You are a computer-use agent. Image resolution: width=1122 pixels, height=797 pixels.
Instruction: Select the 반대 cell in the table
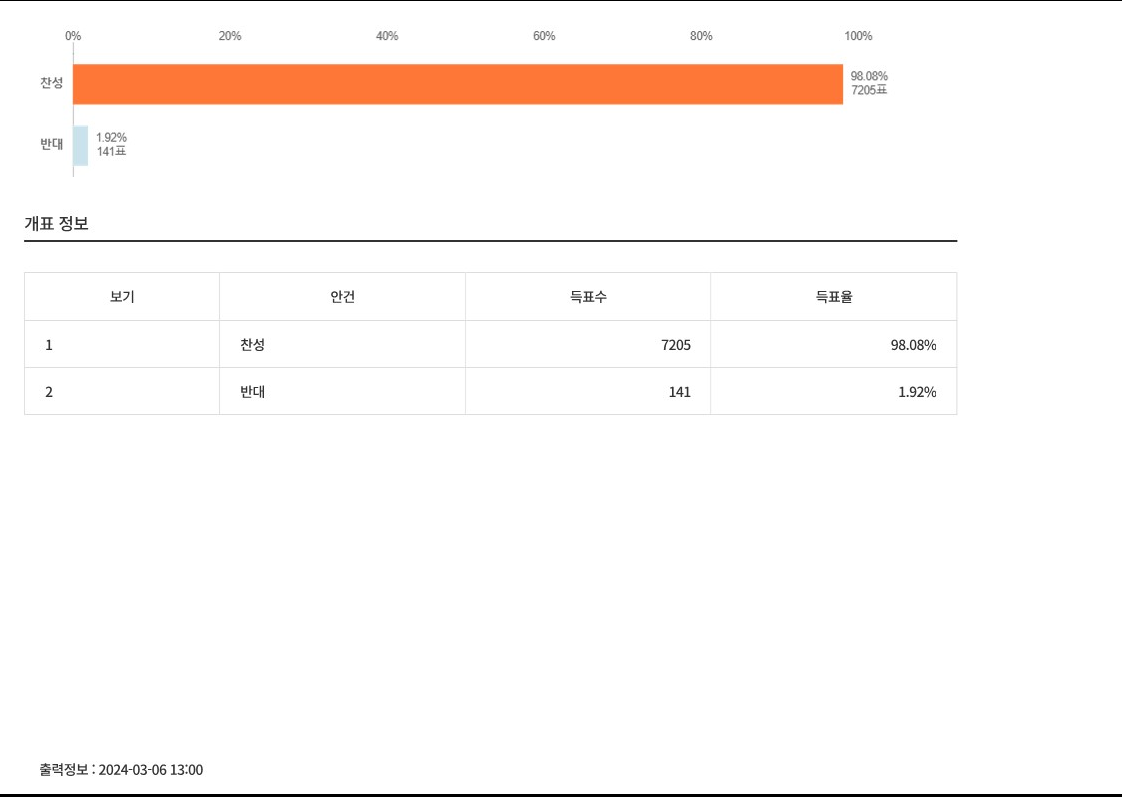pos(252,392)
